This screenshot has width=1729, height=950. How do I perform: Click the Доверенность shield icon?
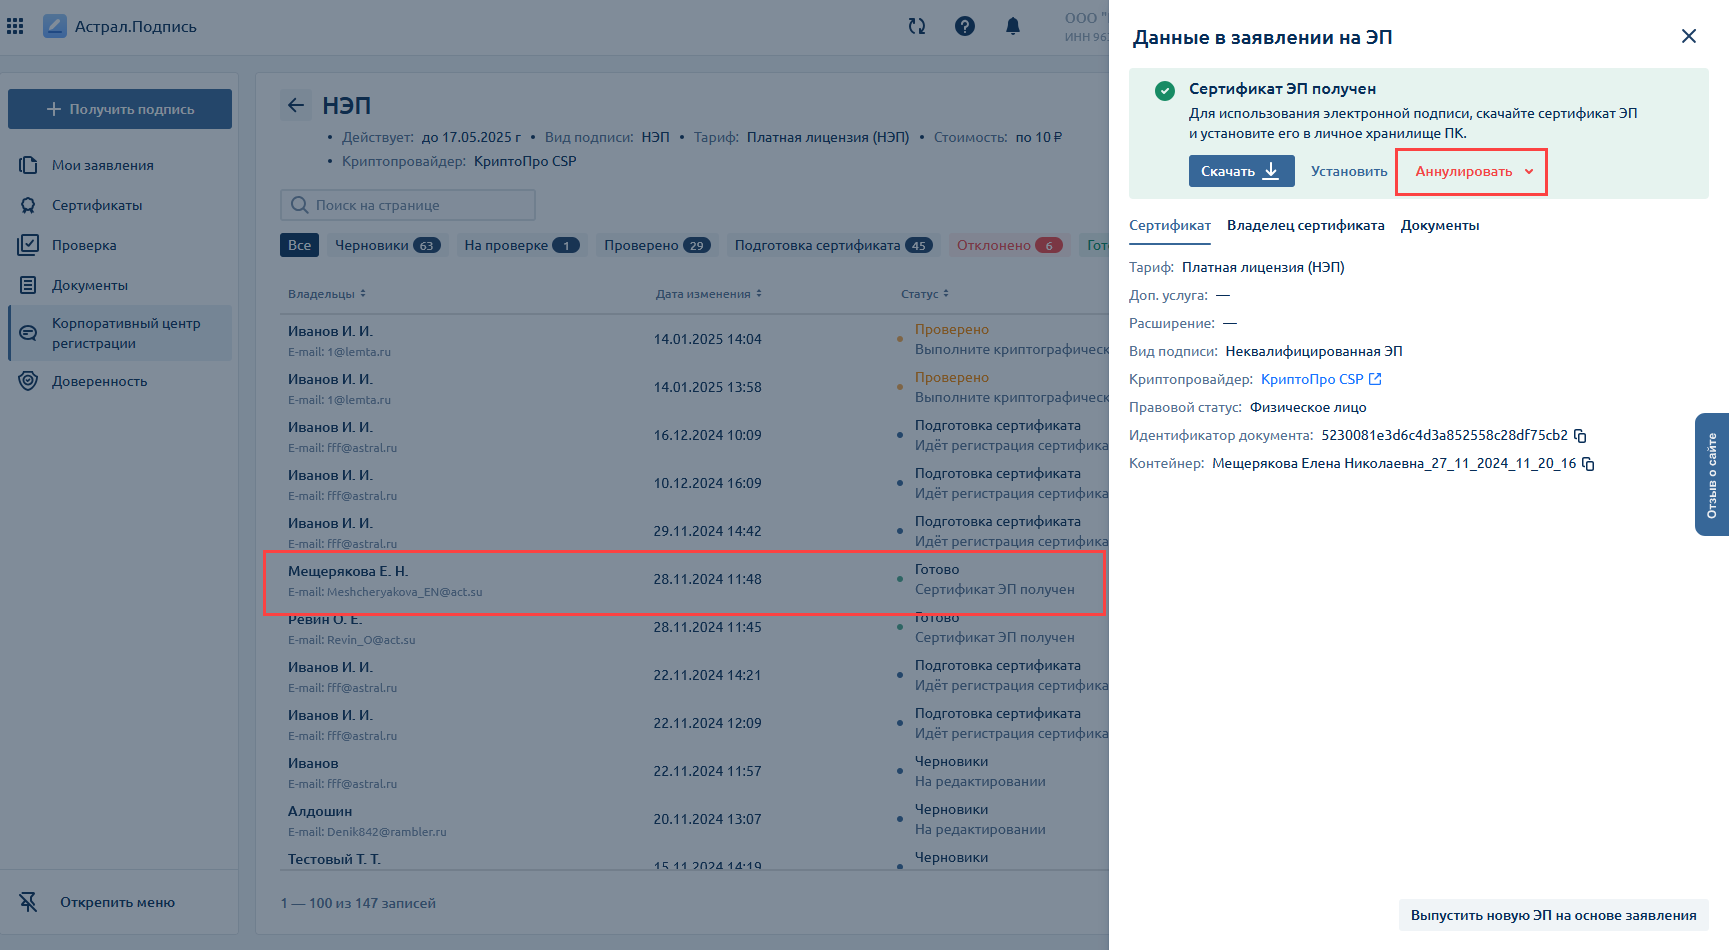pyautogui.click(x=28, y=381)
